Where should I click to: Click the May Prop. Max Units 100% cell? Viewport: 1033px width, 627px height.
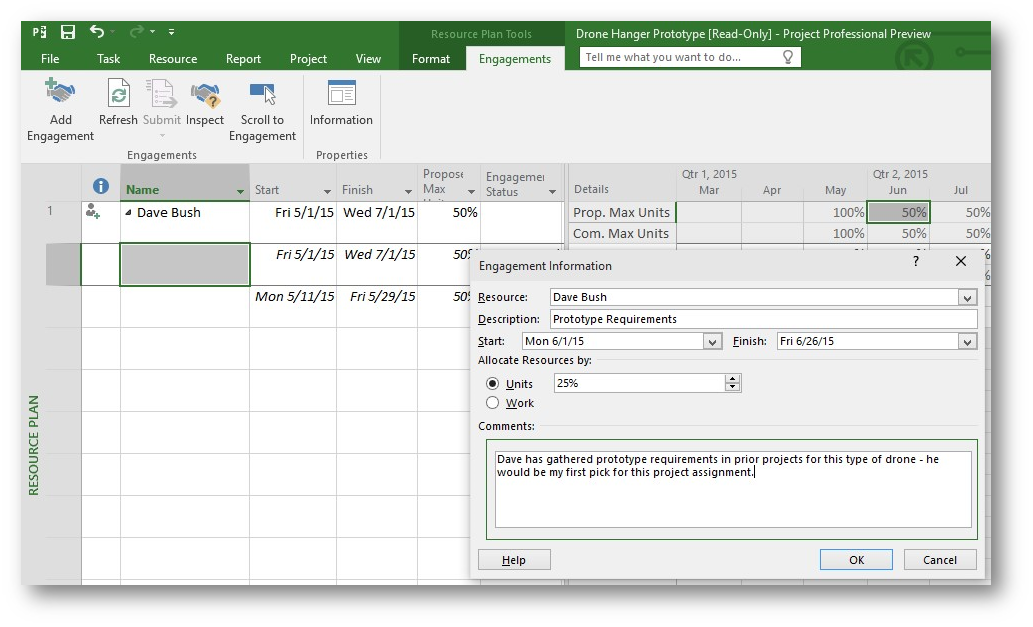coord(835,213)
